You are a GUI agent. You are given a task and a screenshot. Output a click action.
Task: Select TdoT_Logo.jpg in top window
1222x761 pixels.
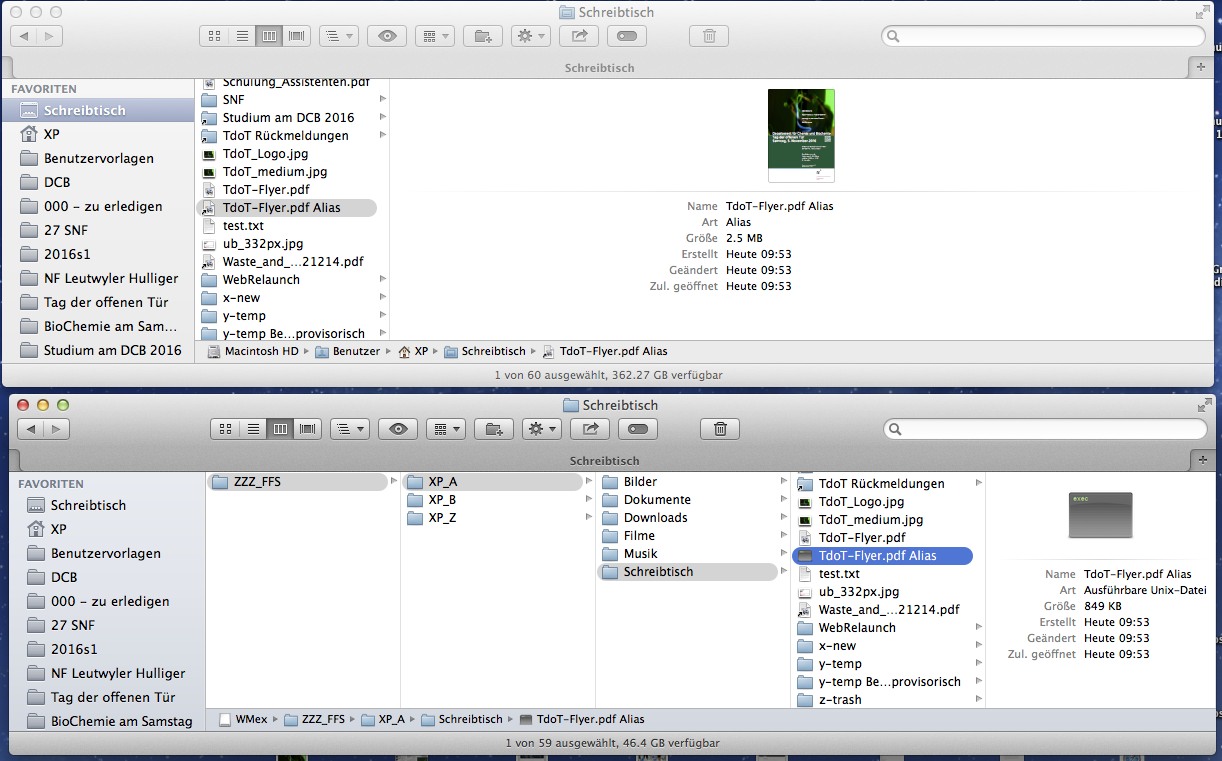[265, 154]
